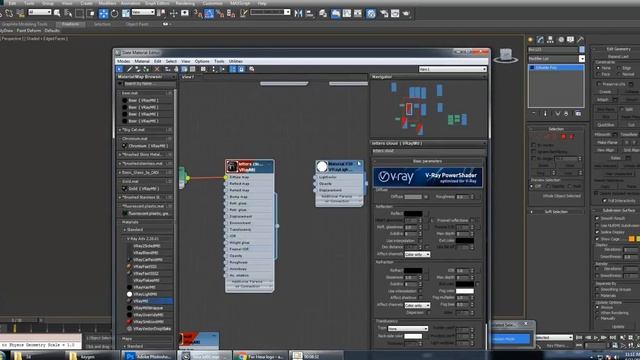Toggle Smooth Result checkbox in Subdivision Surface
The height and width of the screenshot is (360, 640).
pyautogui.click(x=598, y=218)
